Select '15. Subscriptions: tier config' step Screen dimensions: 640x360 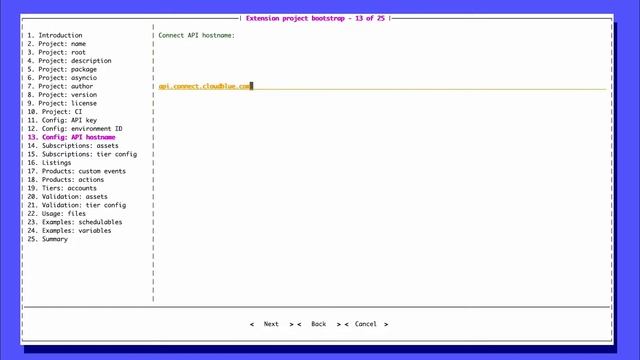82,154
